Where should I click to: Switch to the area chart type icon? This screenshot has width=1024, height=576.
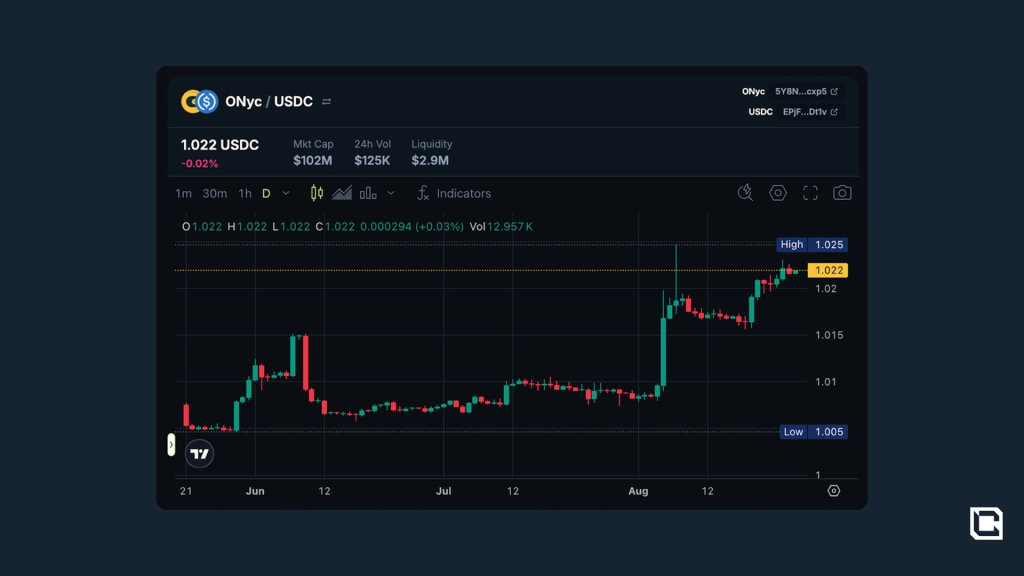(x=342, y=193)
